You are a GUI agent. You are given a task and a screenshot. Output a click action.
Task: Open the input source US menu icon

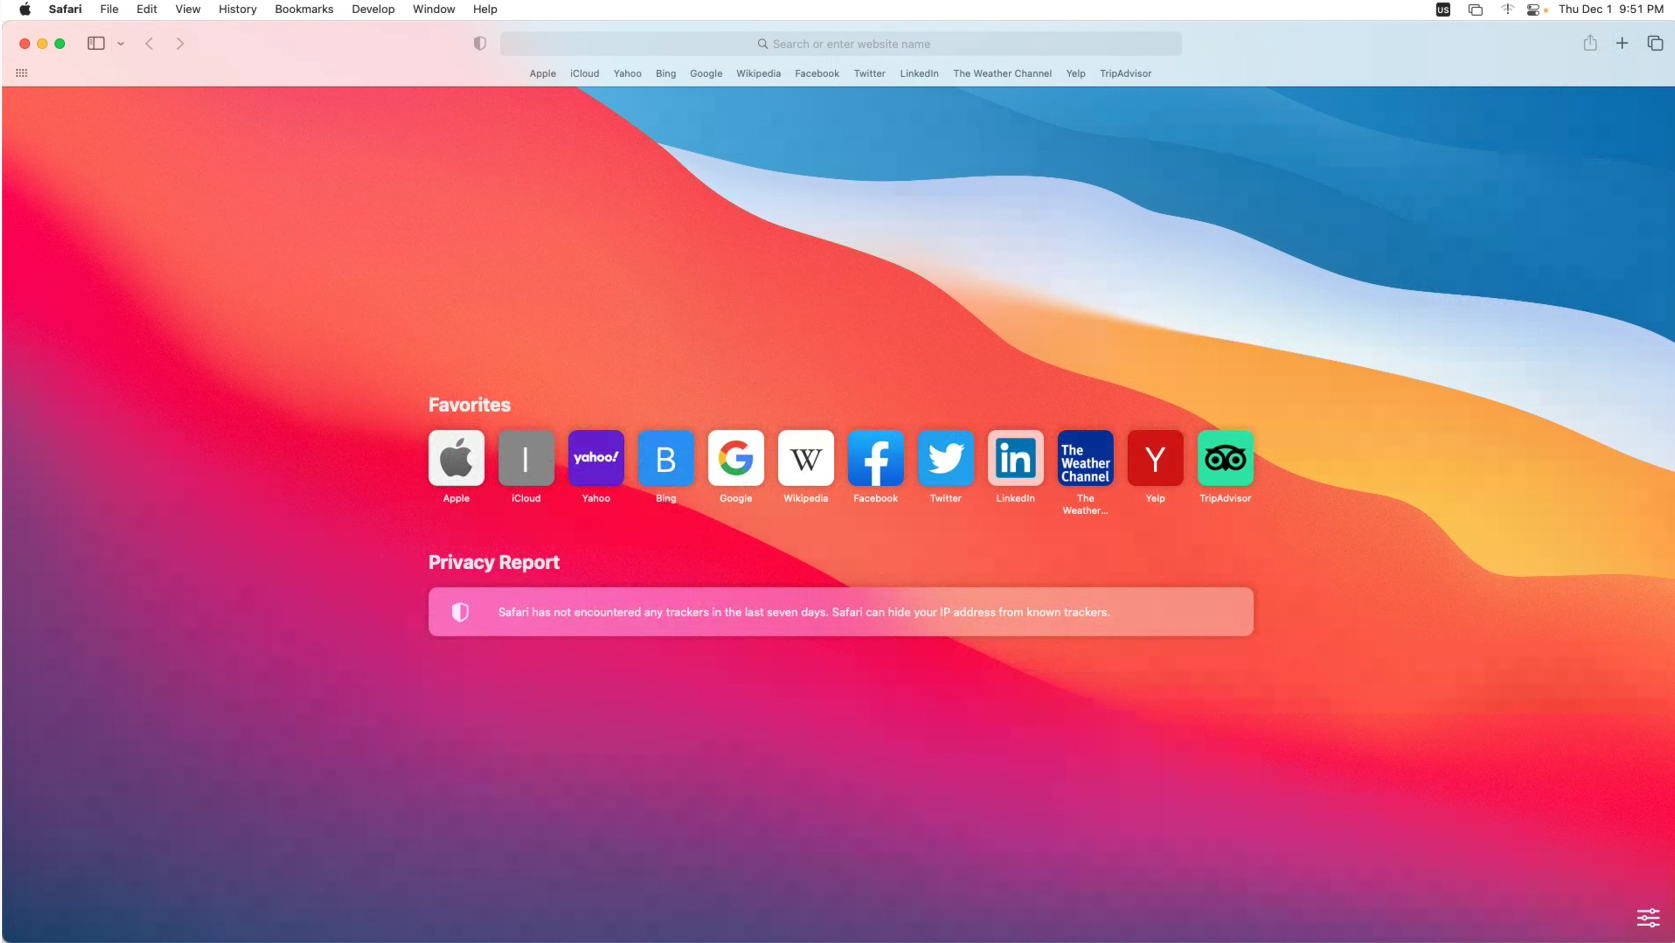pyautogui.click(x=1443, y=9)
